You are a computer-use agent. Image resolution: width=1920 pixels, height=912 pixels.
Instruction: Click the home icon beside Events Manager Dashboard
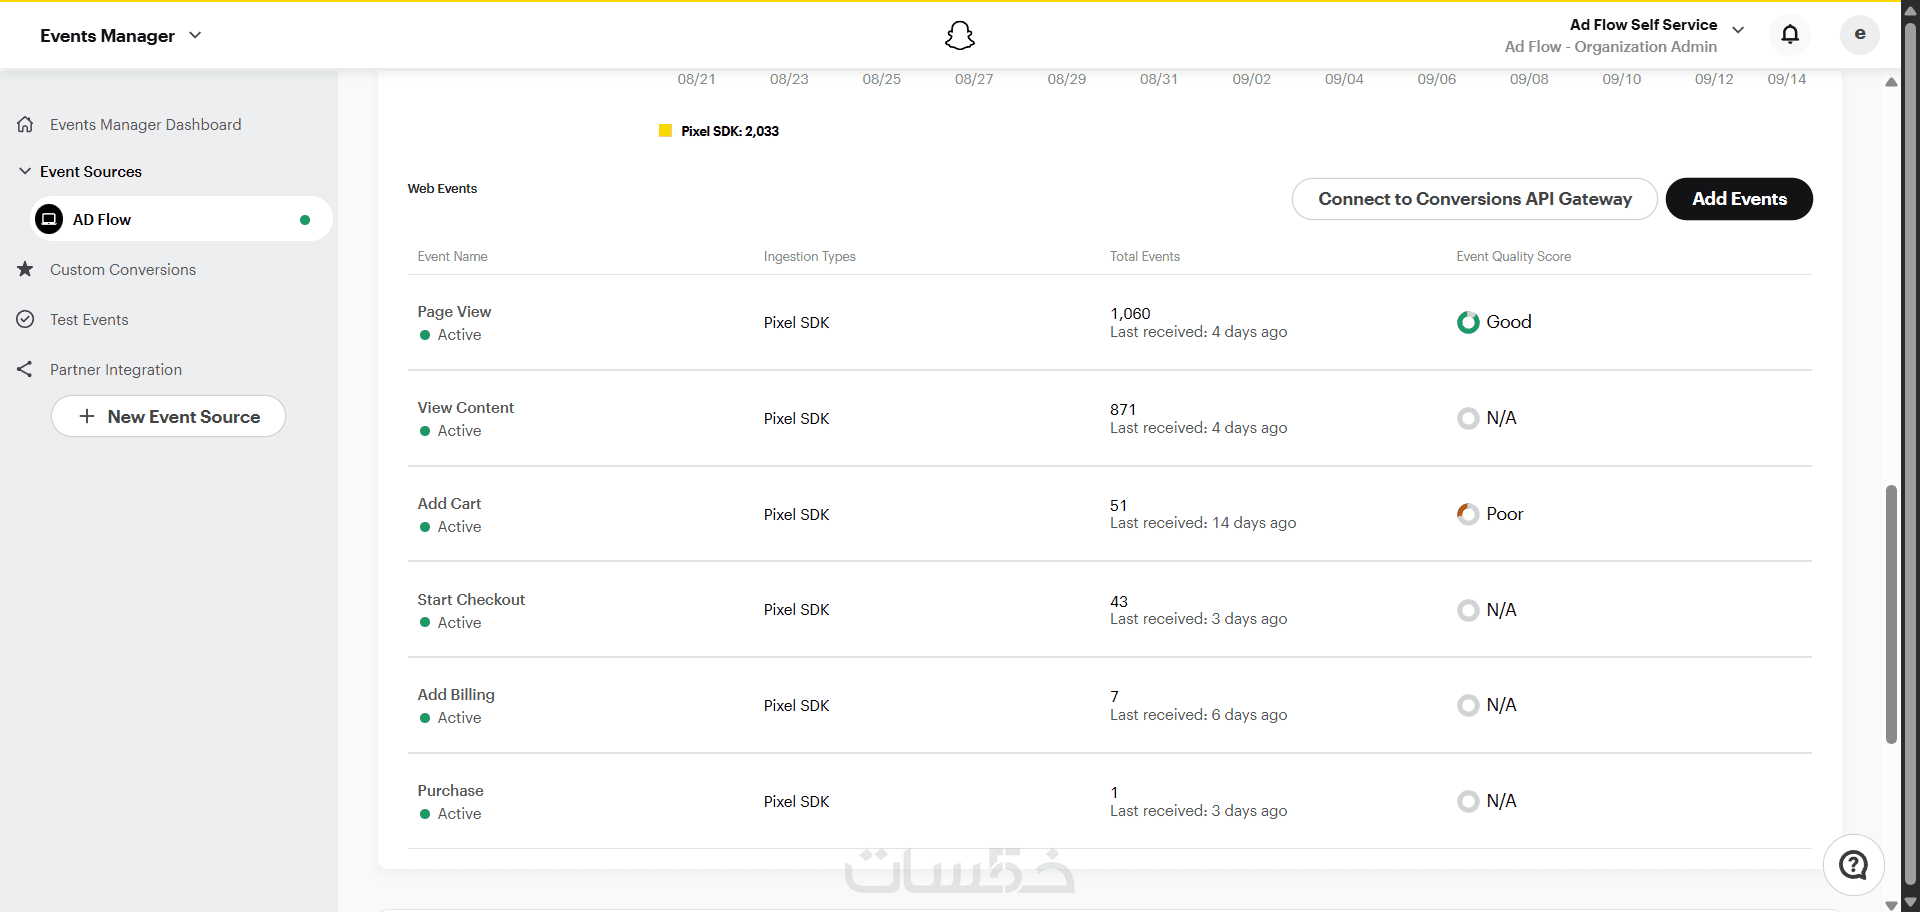tap(26, 125)
